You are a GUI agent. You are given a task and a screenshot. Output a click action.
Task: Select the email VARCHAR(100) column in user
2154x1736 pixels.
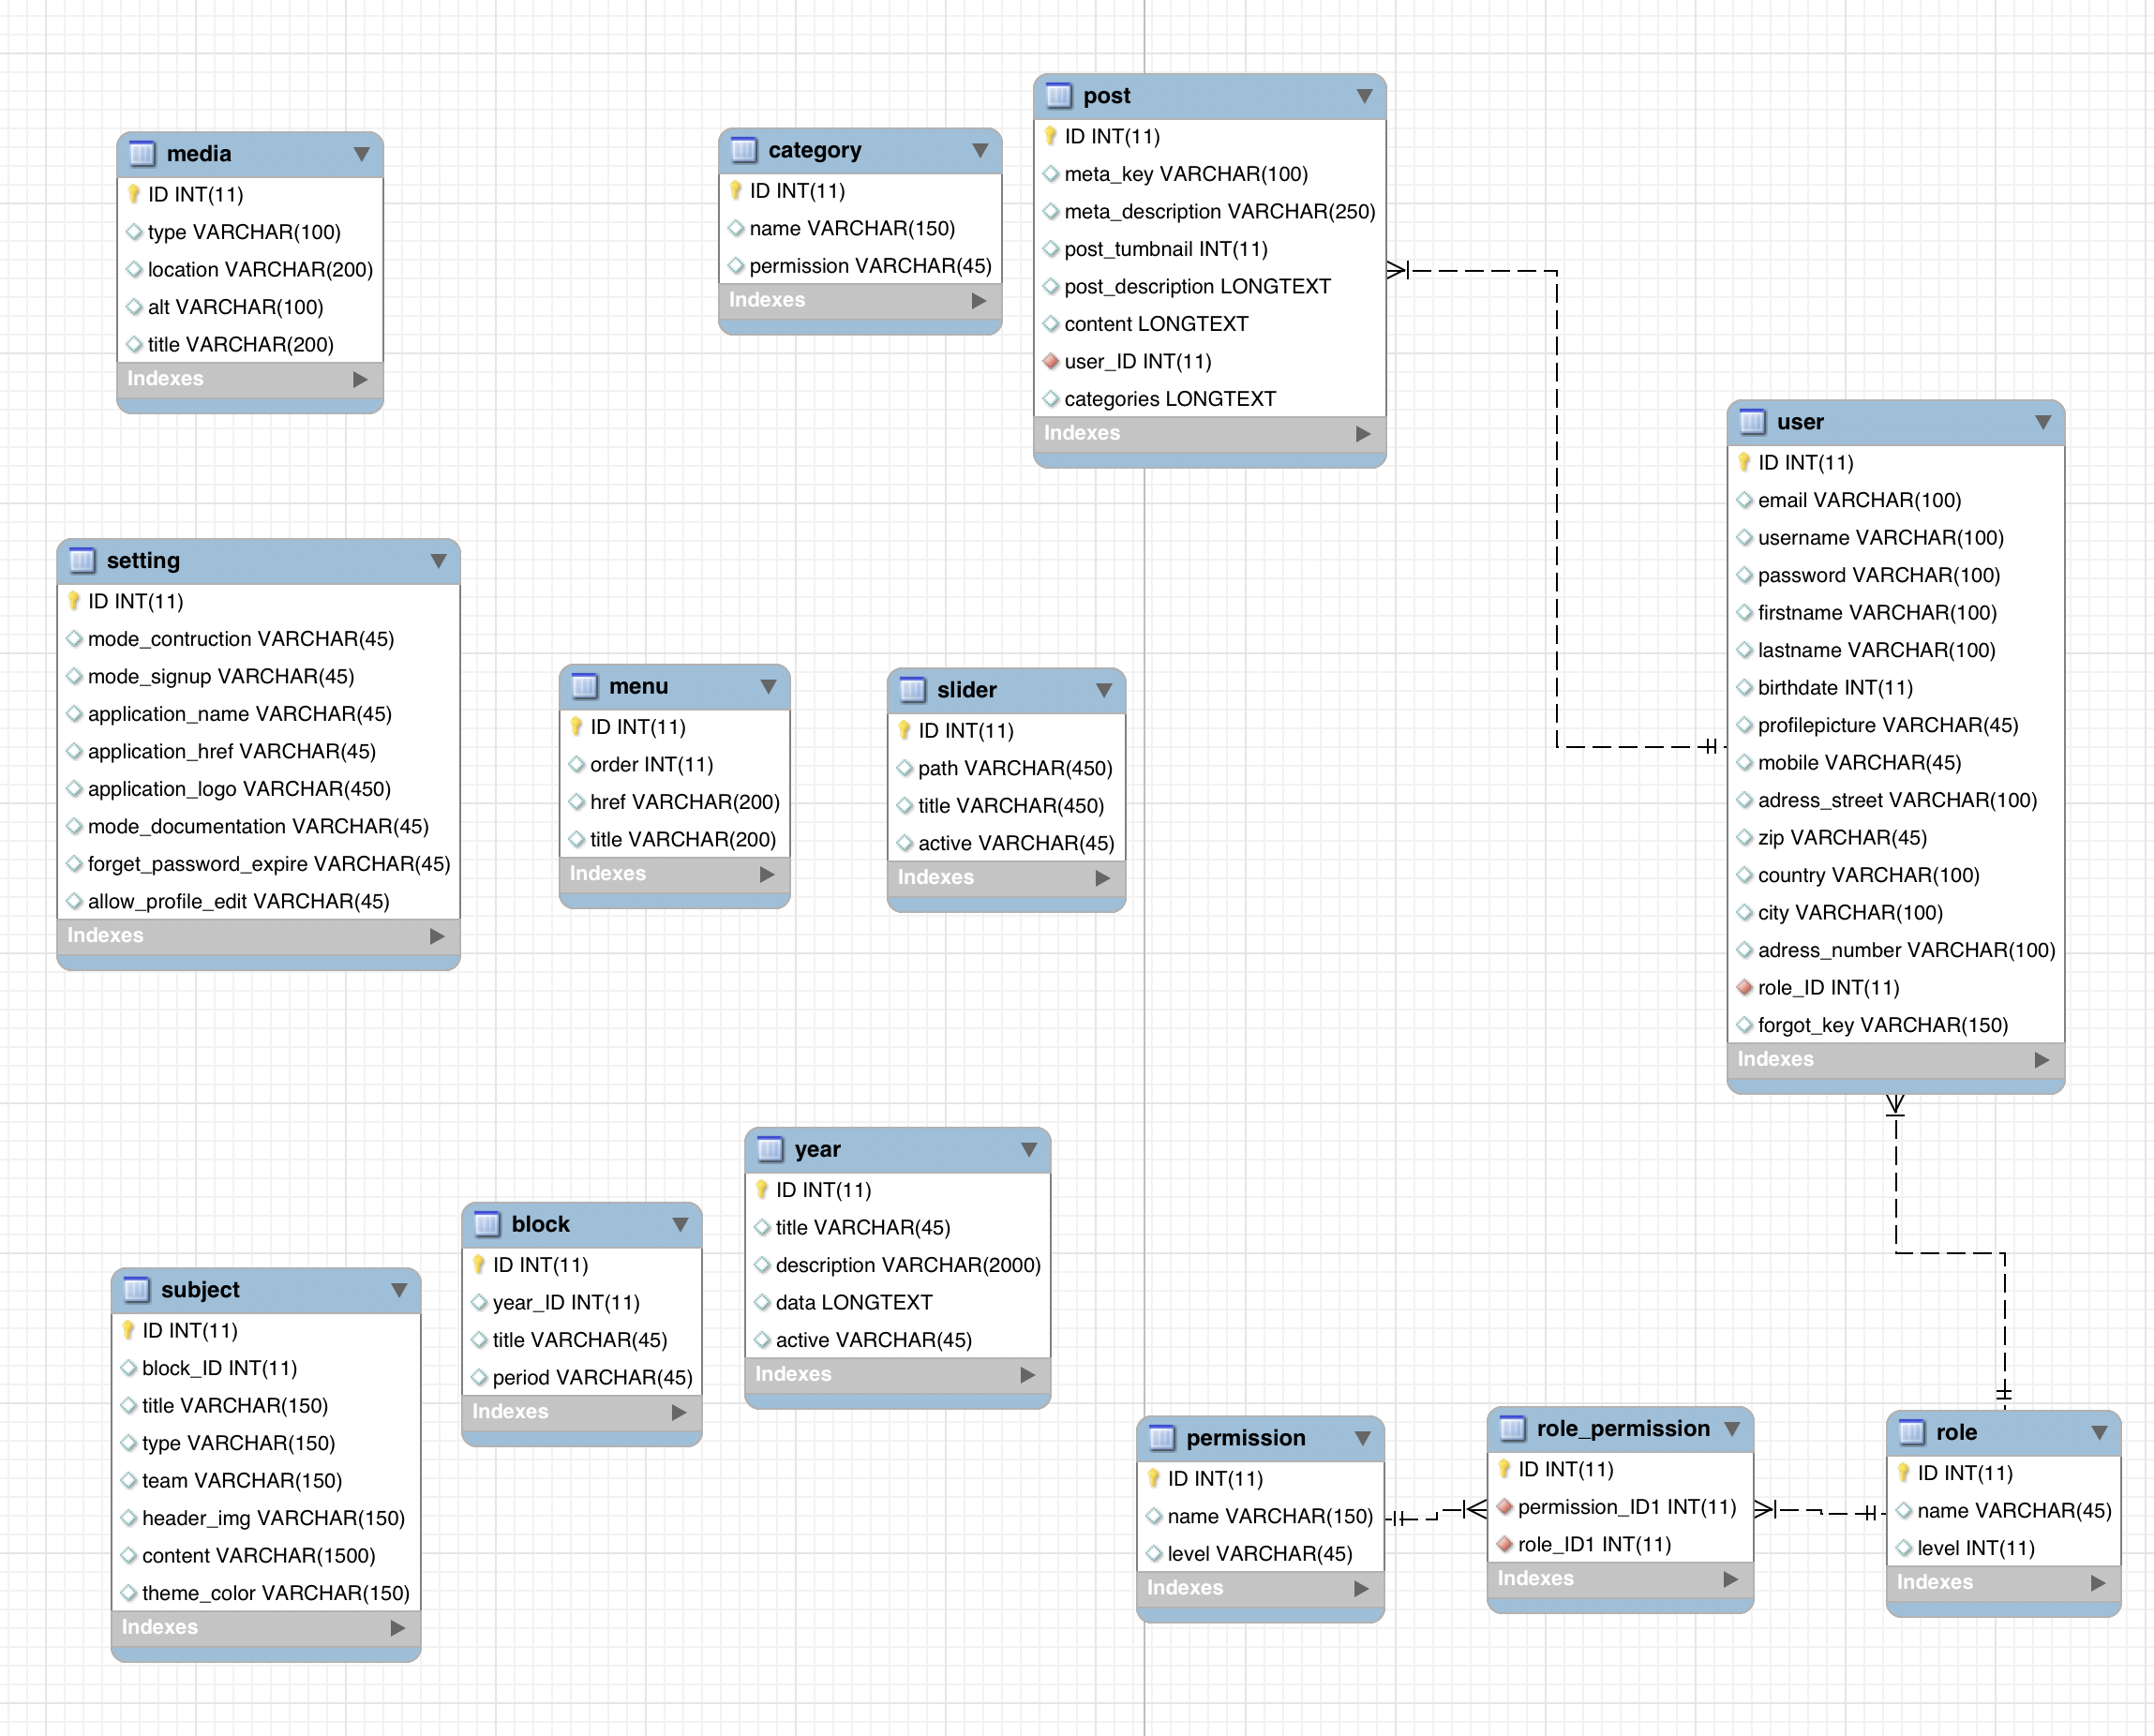[1858, 500]
